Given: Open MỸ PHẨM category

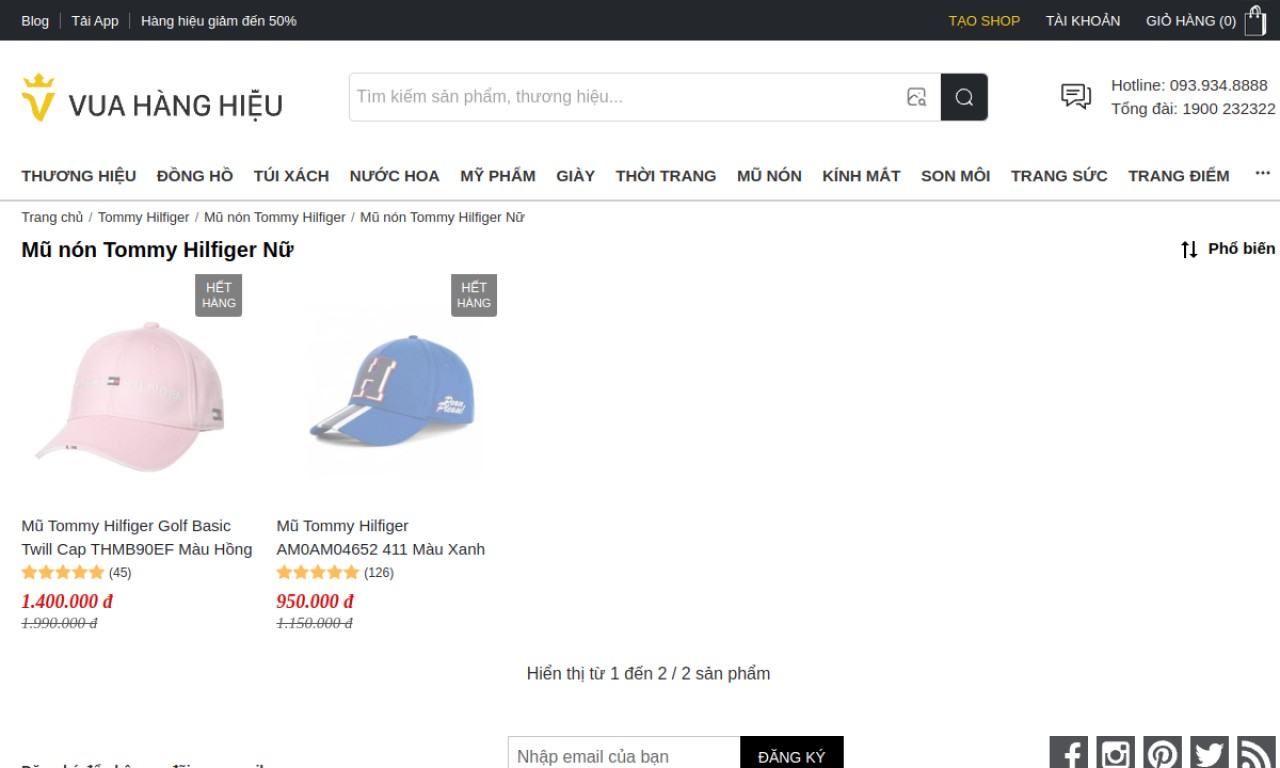Looking at the screenshot, I should (x=498, y=176).
